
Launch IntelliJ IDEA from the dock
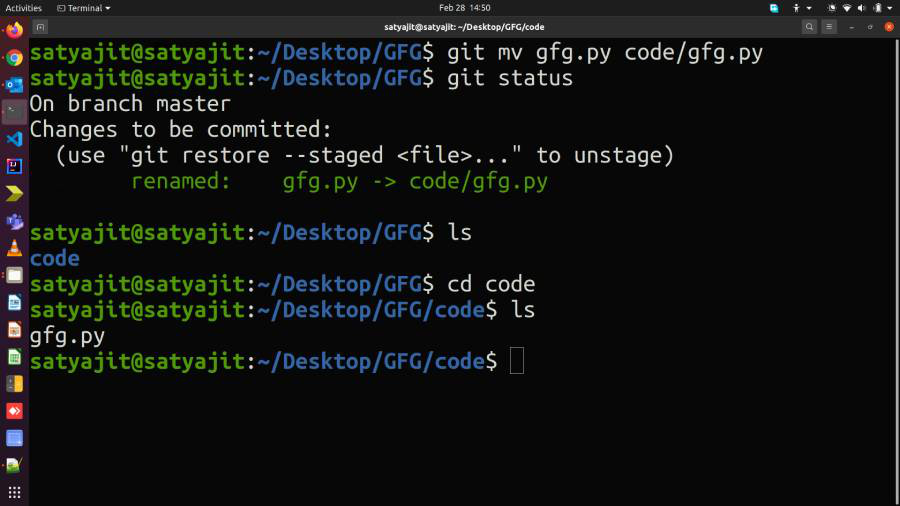(14, 166)
